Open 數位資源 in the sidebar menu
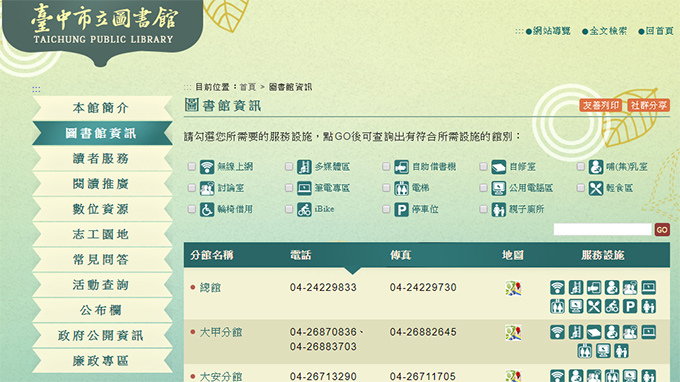This screenshot has height=382, width=680. point(102,209)
